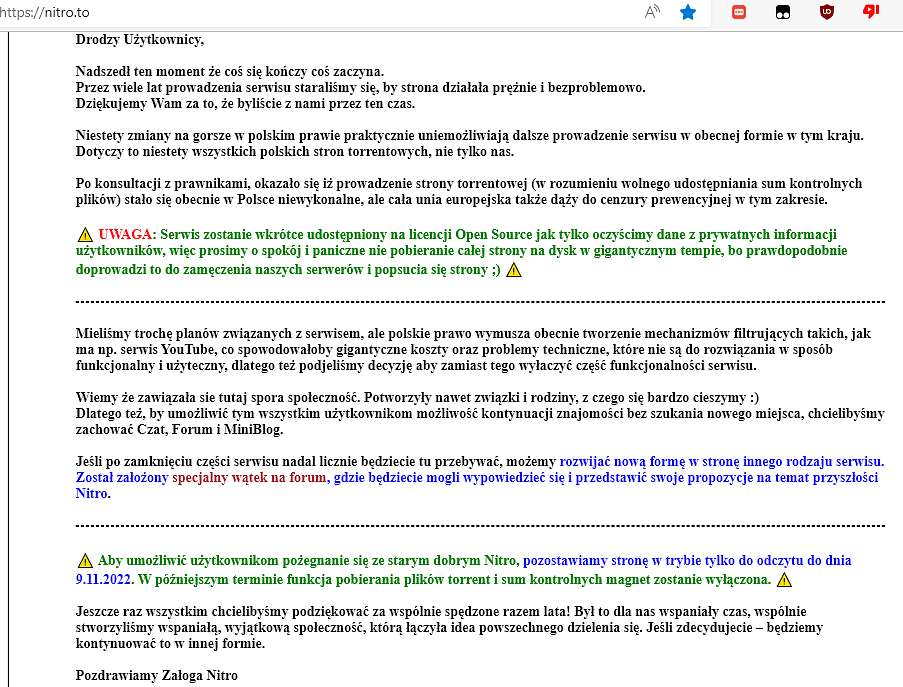This screenshot has width=903, height=687.
Task: Click the blue favorites star icon
Action: coord(688,12)
